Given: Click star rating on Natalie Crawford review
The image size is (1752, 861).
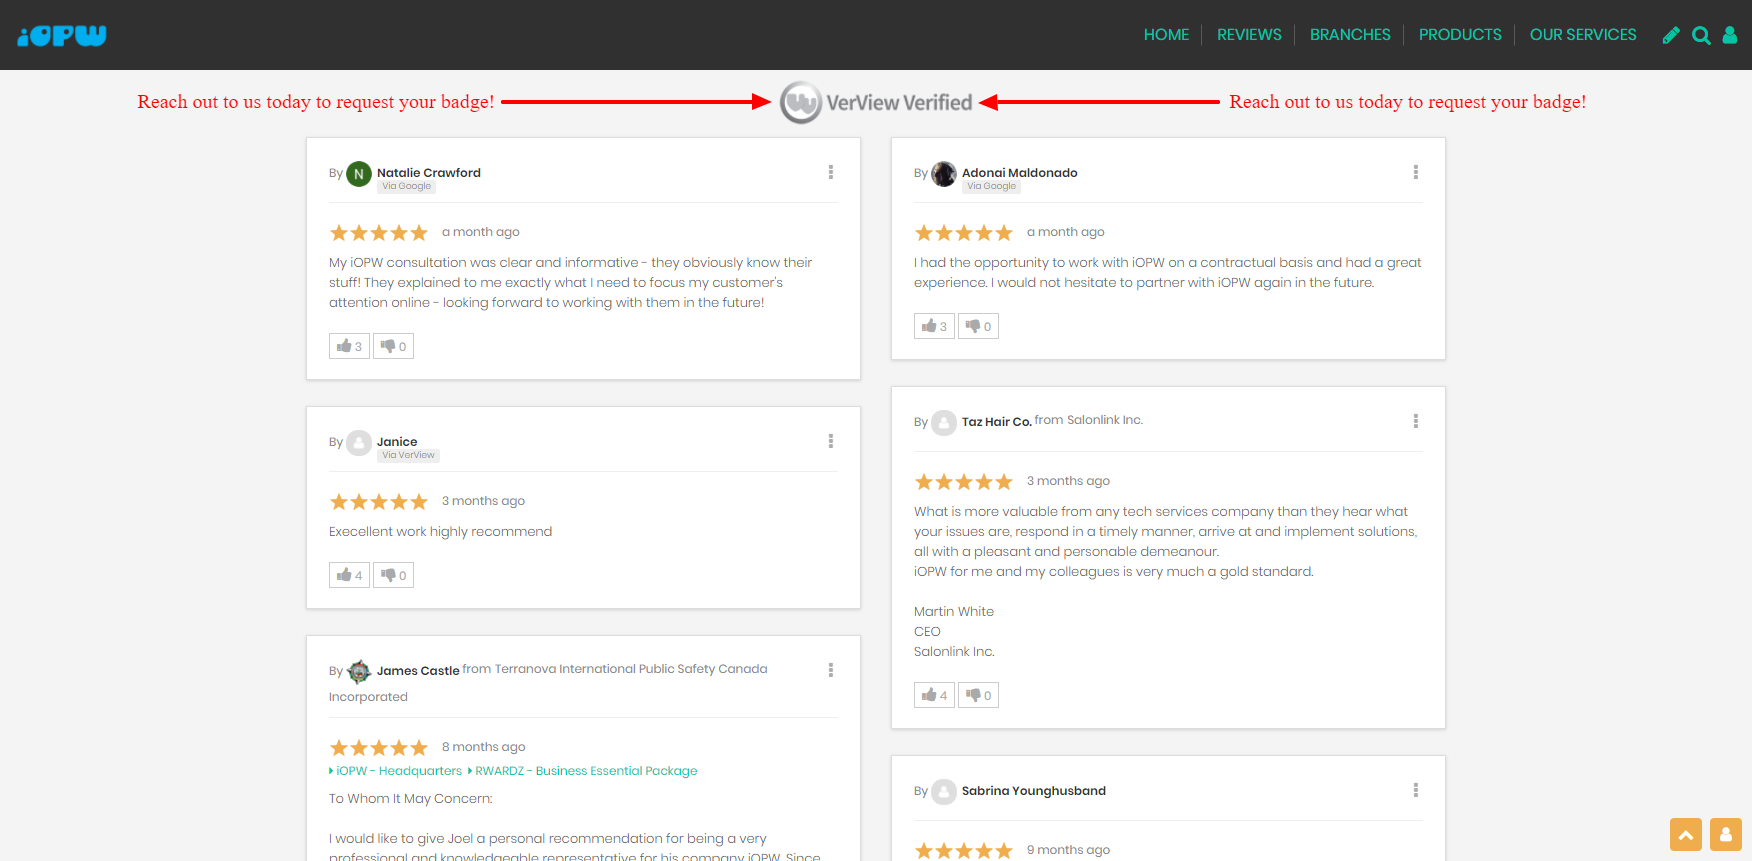Looking at the screenshot, I should pyautogui.click(x=379, y=233).
